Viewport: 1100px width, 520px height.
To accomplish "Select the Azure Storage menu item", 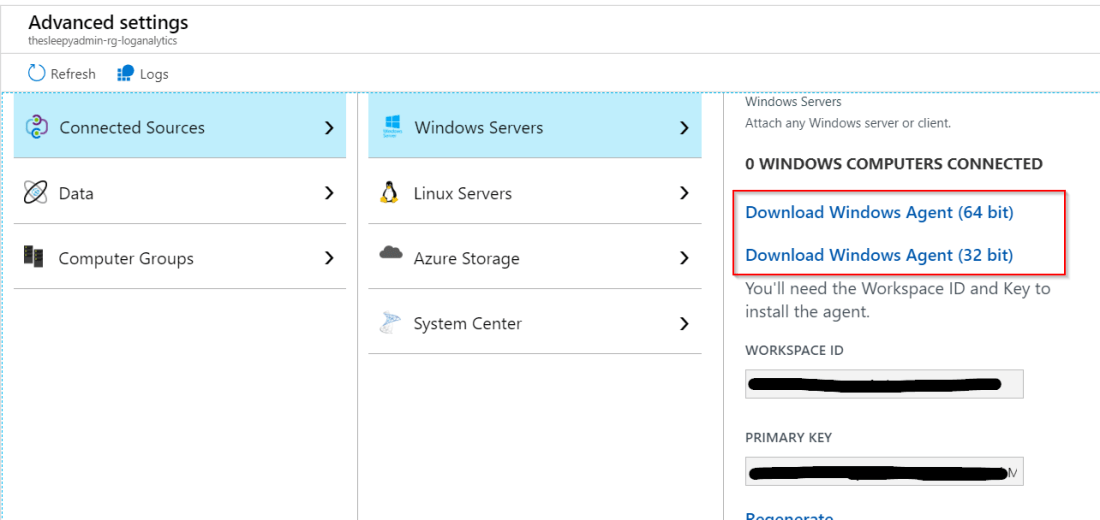I will (x=466, y=259).
